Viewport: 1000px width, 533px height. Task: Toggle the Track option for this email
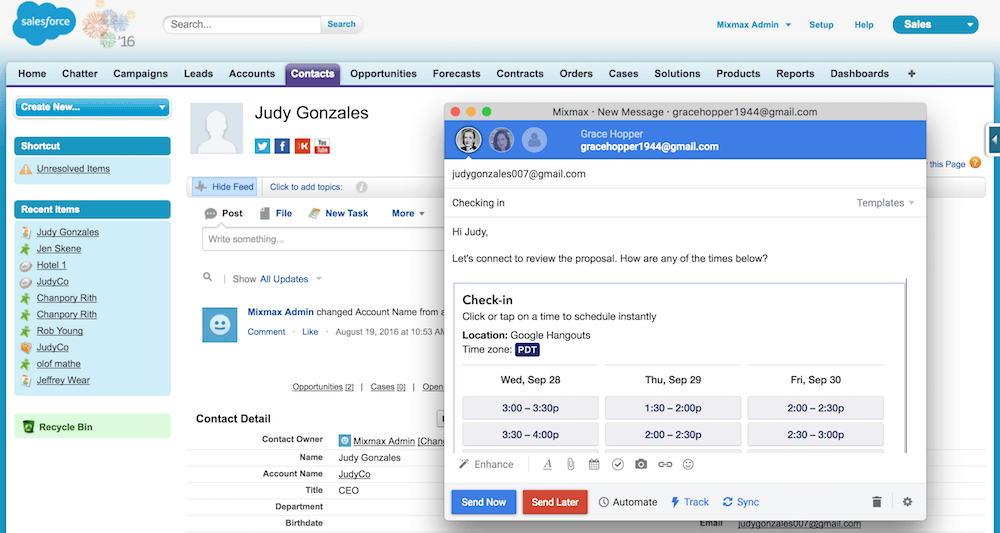(x=689, y=502)
